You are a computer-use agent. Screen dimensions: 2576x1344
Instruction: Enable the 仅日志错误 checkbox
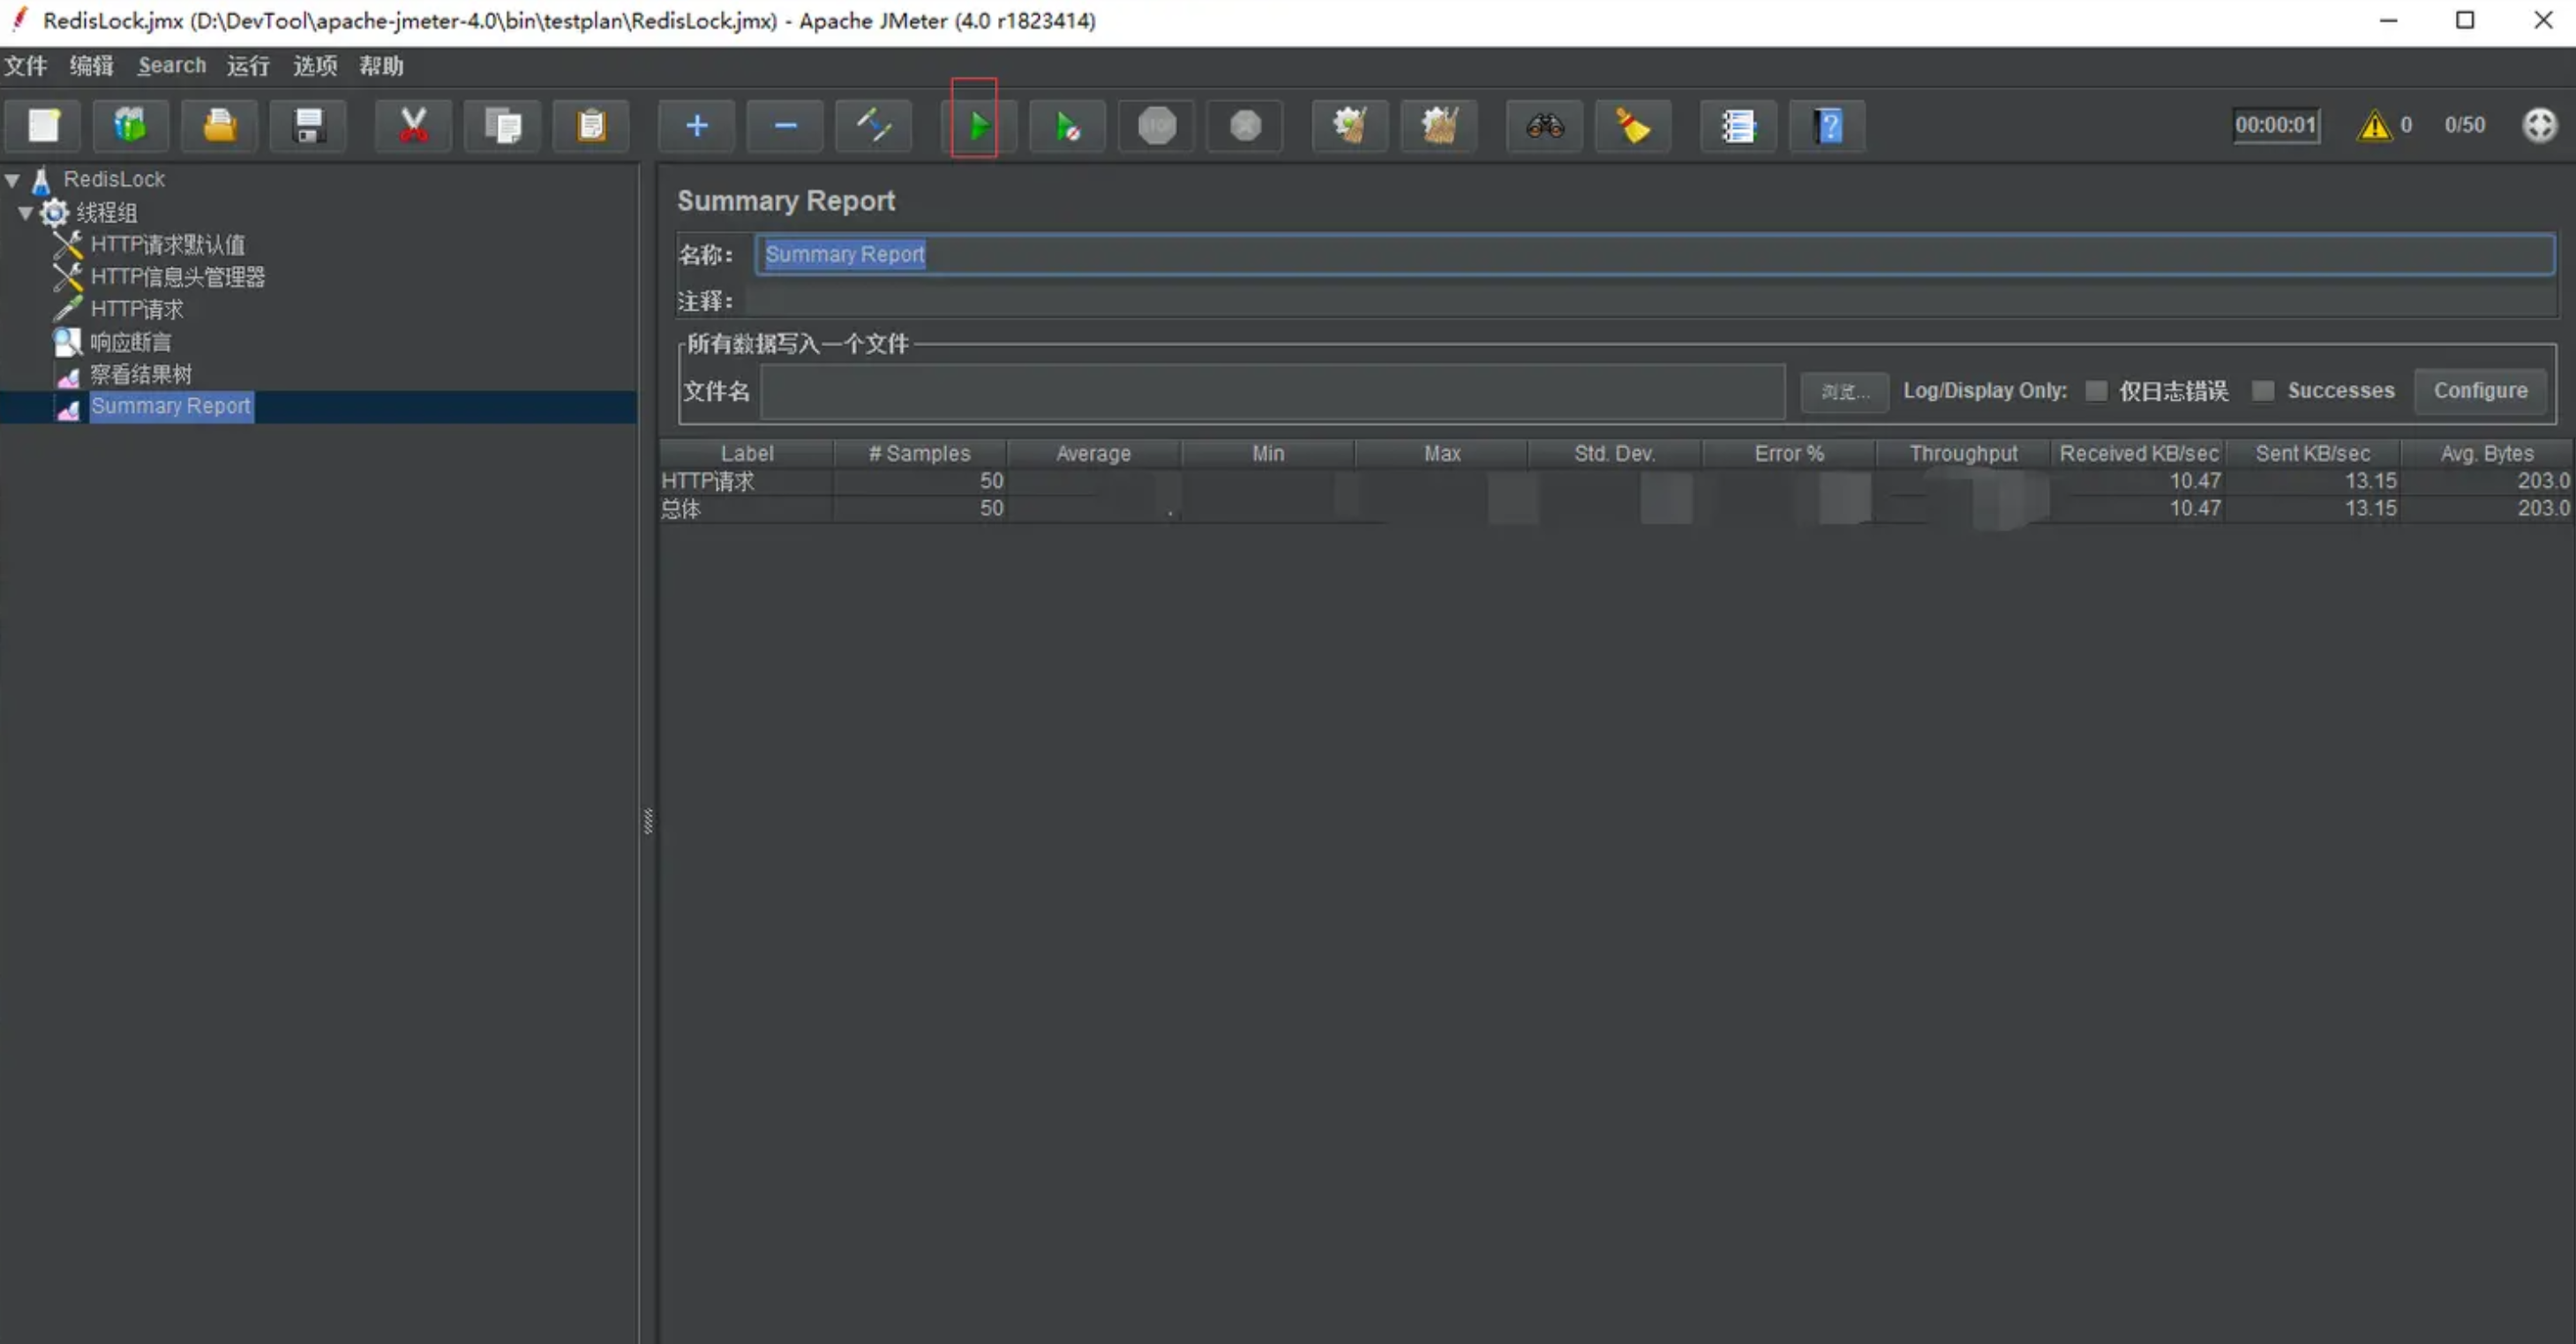point(2096,391)
